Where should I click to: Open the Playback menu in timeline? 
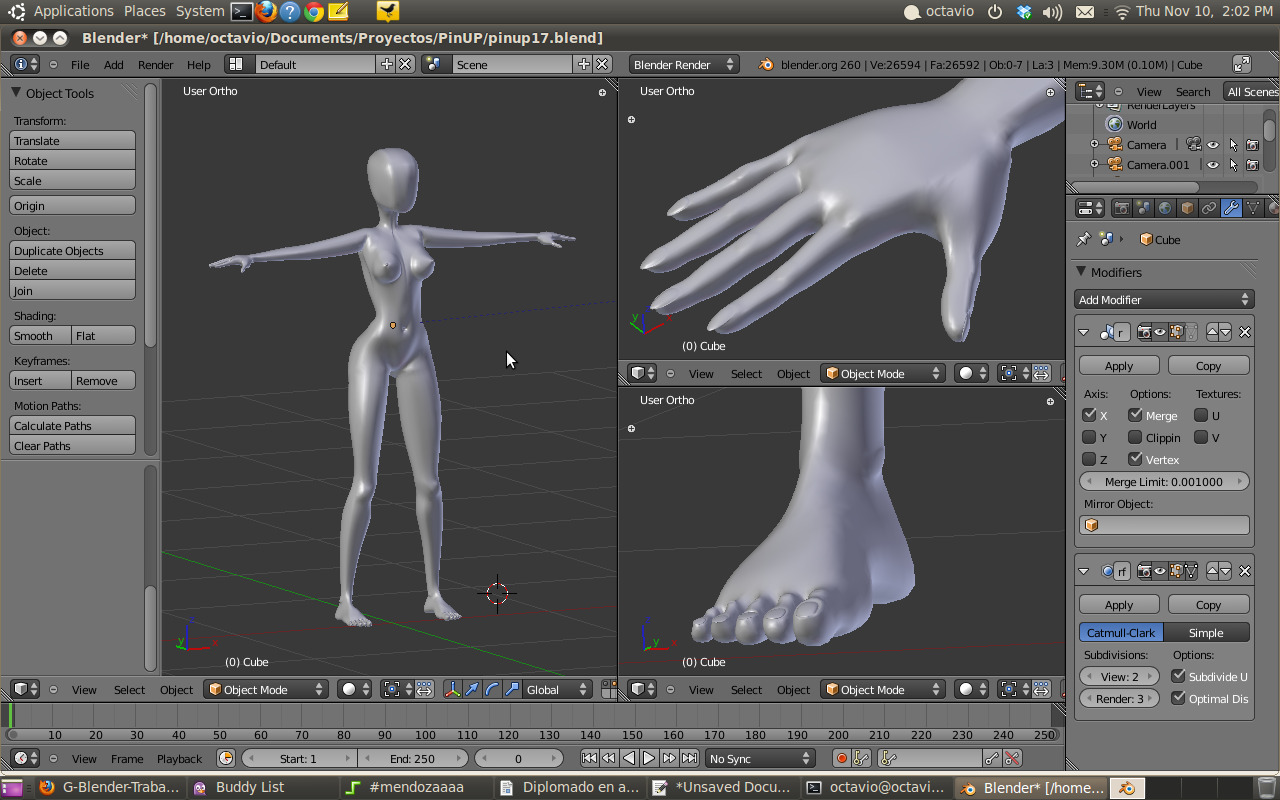point(179,758)
